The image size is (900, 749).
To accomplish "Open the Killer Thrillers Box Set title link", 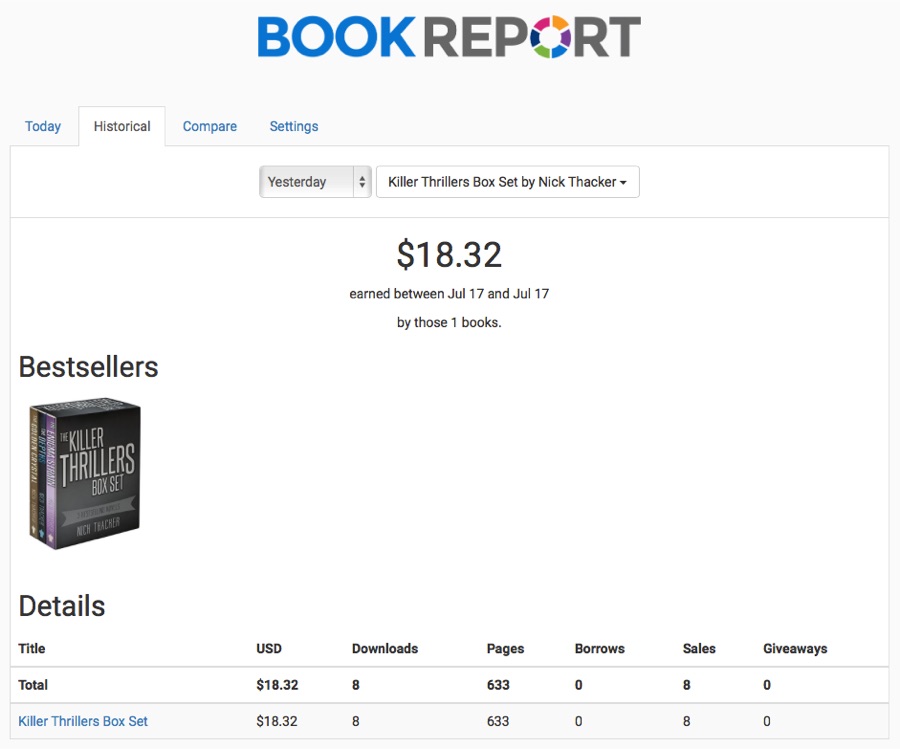I will (x=83, y=720).
